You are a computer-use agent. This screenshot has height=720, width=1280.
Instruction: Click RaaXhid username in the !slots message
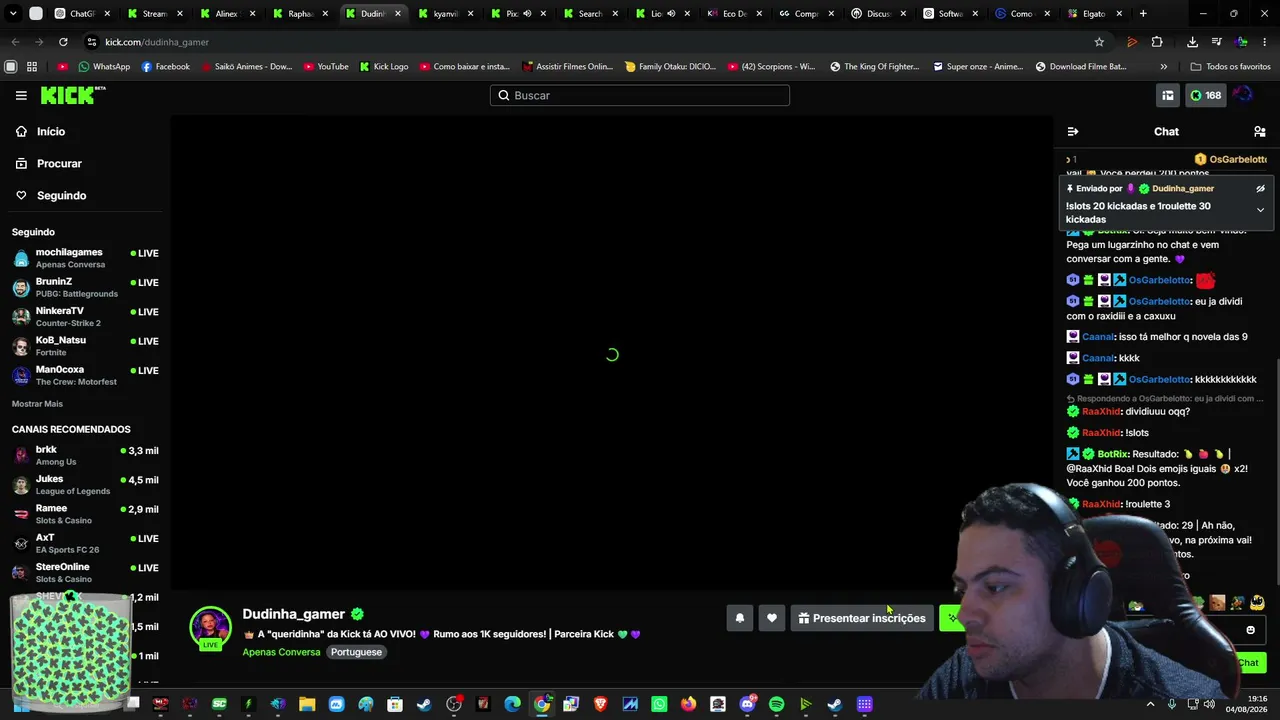(x=1101, y=433)
